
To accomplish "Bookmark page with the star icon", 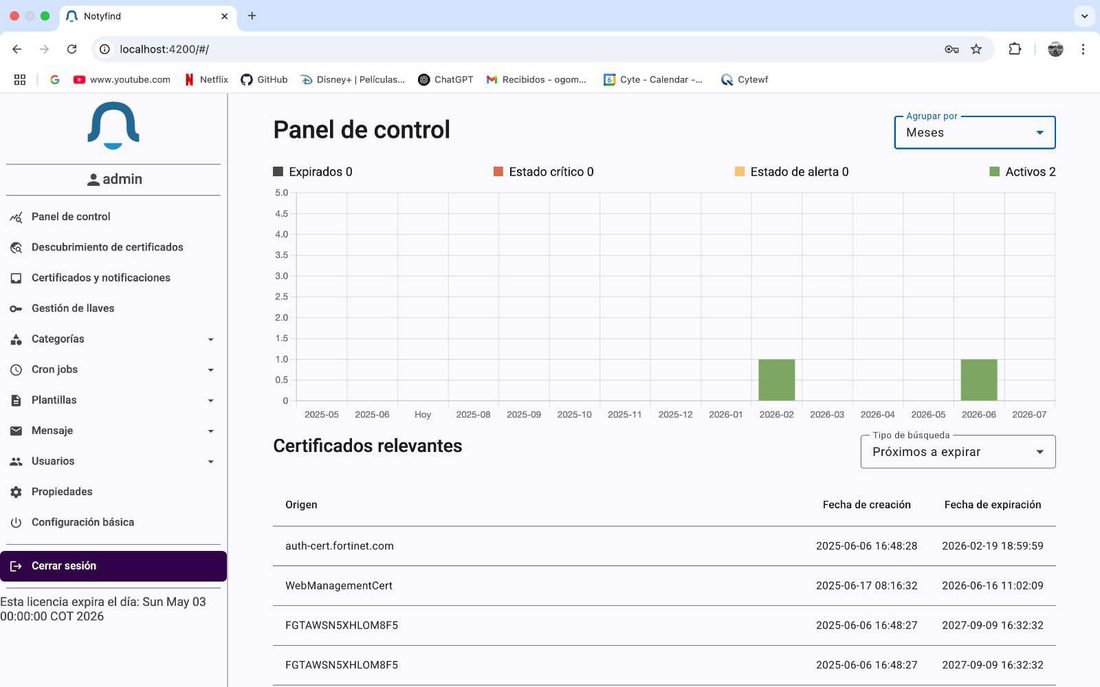I will [976, 49].
